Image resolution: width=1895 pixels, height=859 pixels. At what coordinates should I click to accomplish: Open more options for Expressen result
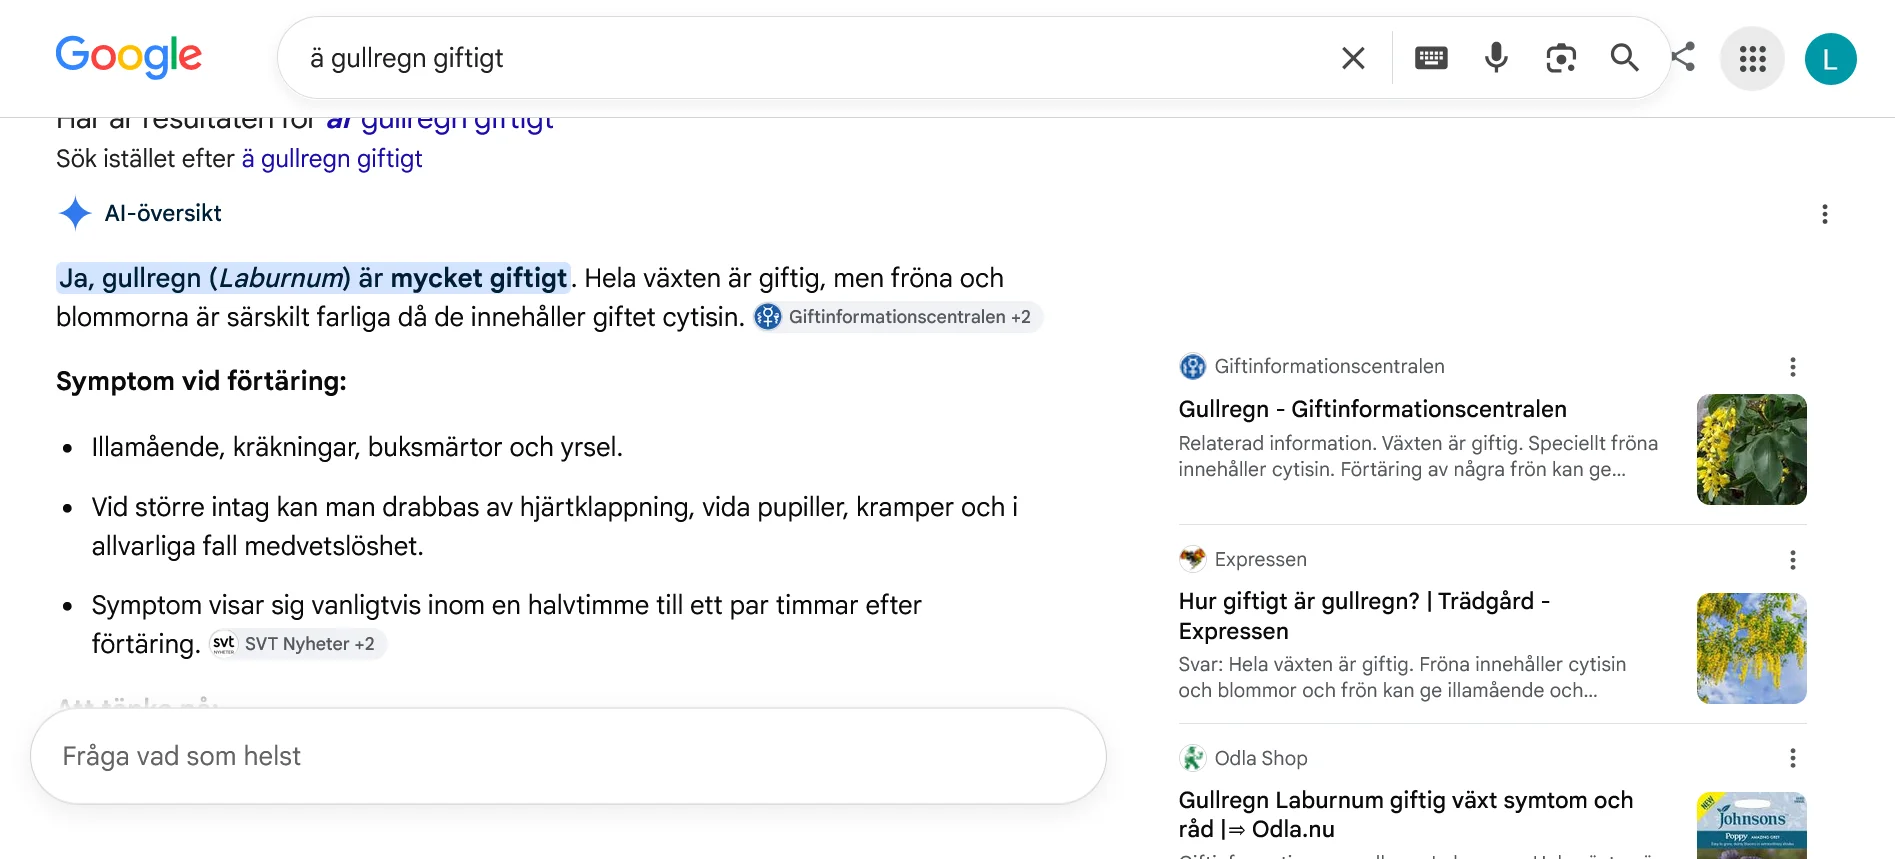click(x=1793, y=560)
